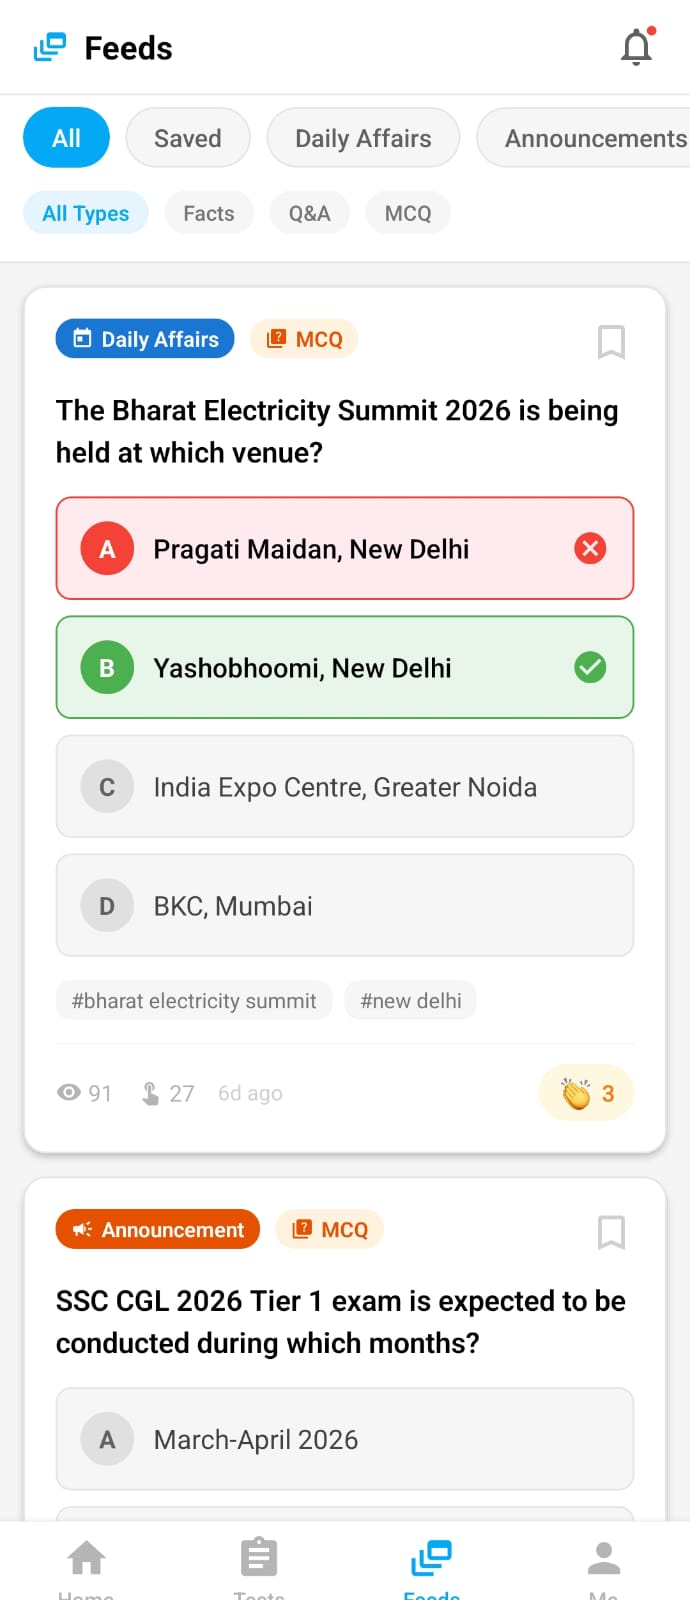
Task: Bookmark the SSC CGL 2026 question
Action: point(611,1232)
